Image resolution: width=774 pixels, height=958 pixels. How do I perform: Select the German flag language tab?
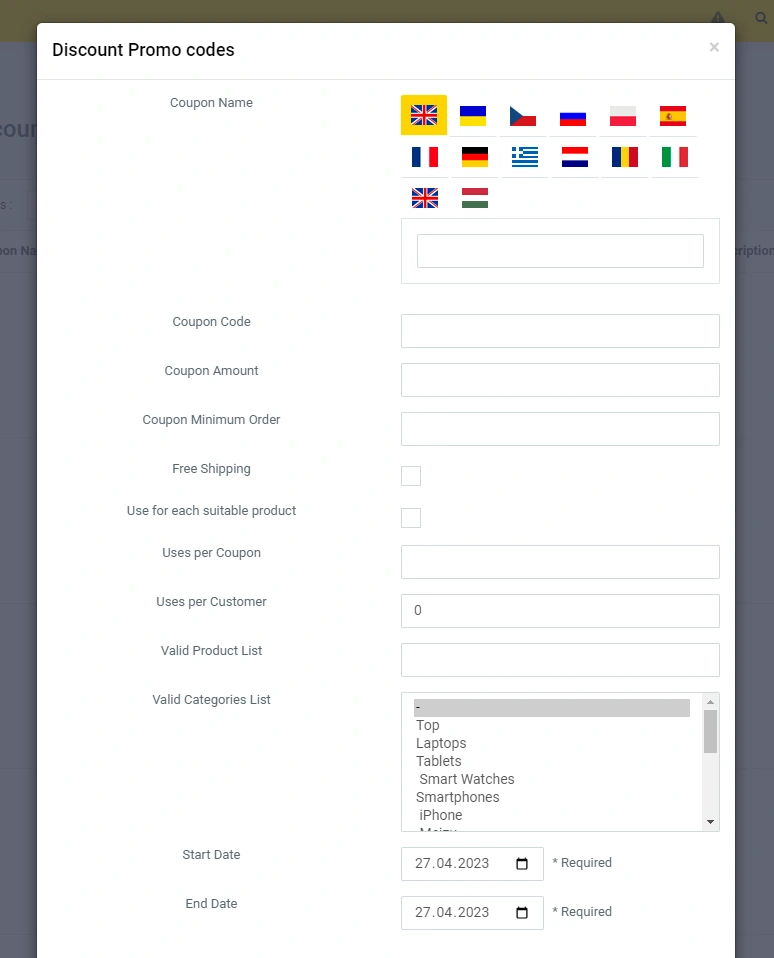(x=475, y=157)
